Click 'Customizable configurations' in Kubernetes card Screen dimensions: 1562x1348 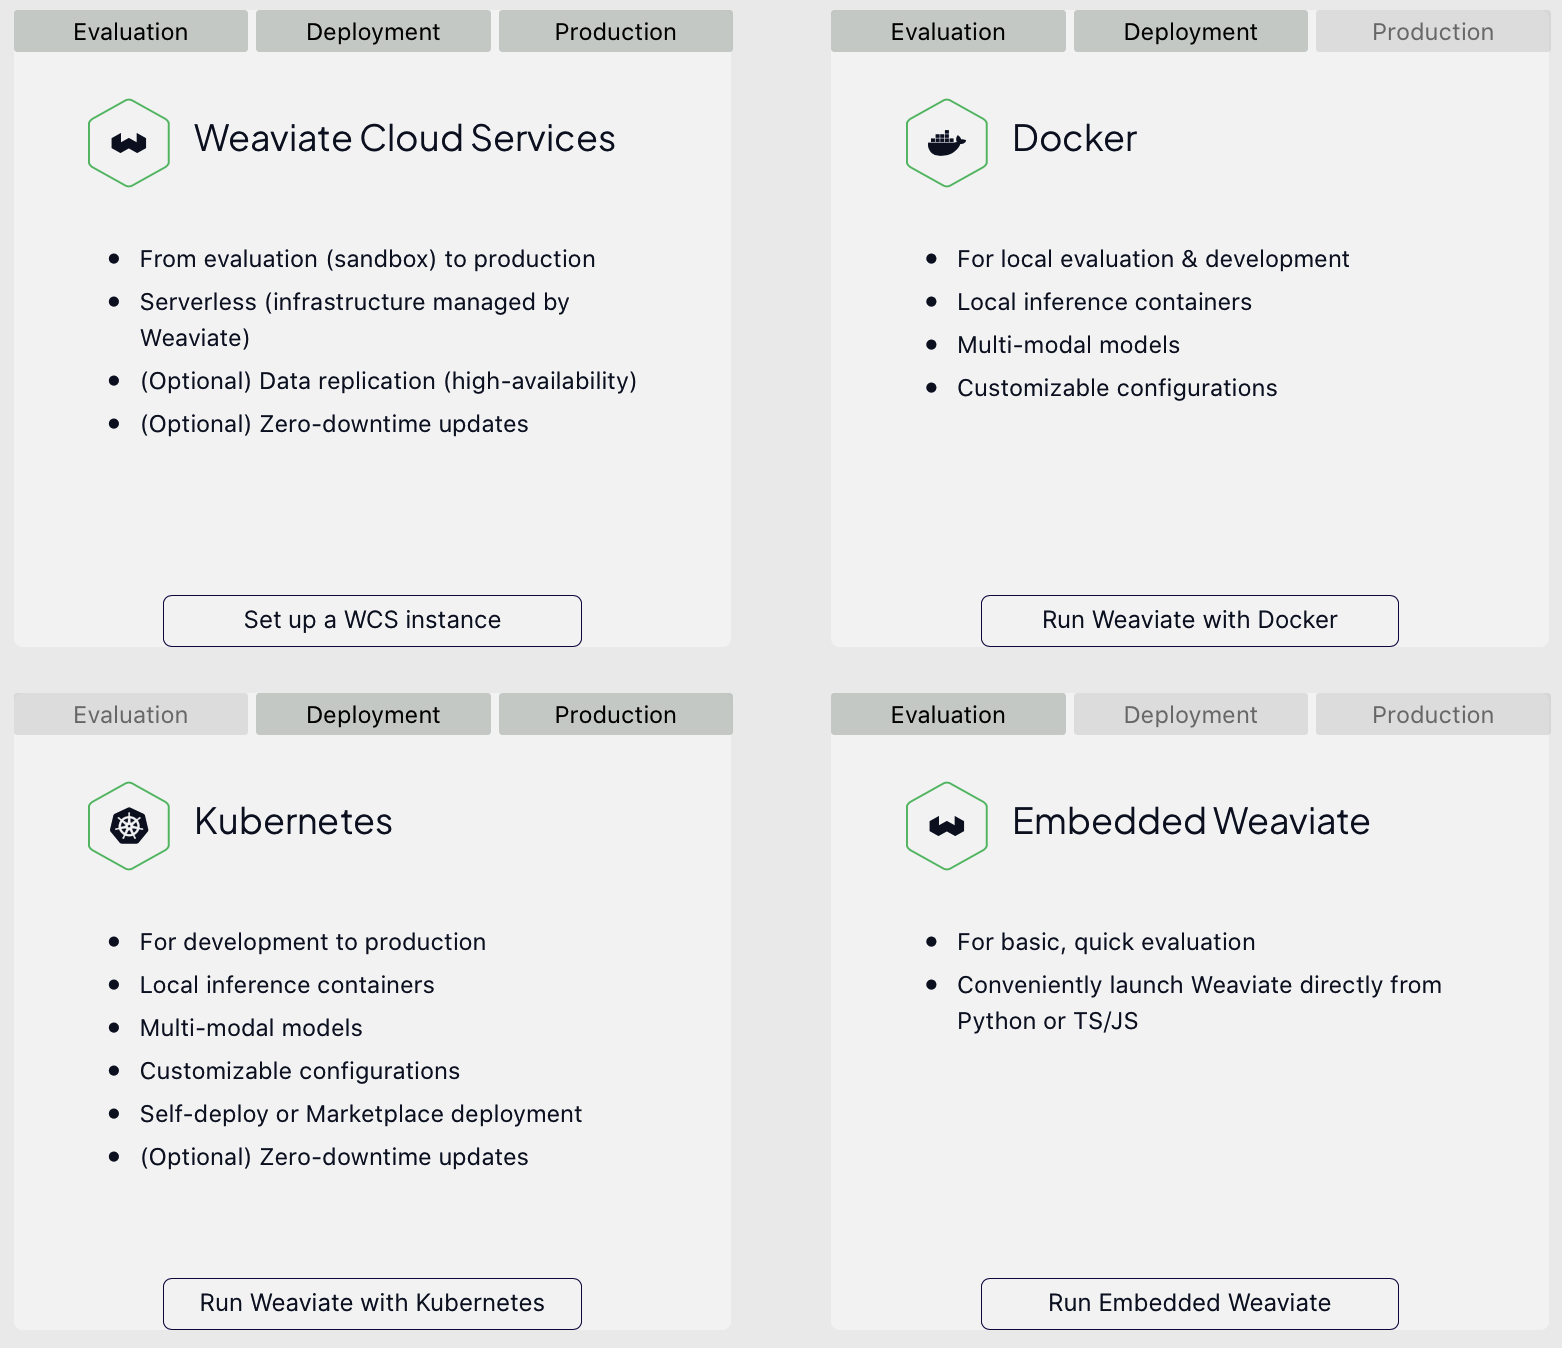pos(300,1071)
